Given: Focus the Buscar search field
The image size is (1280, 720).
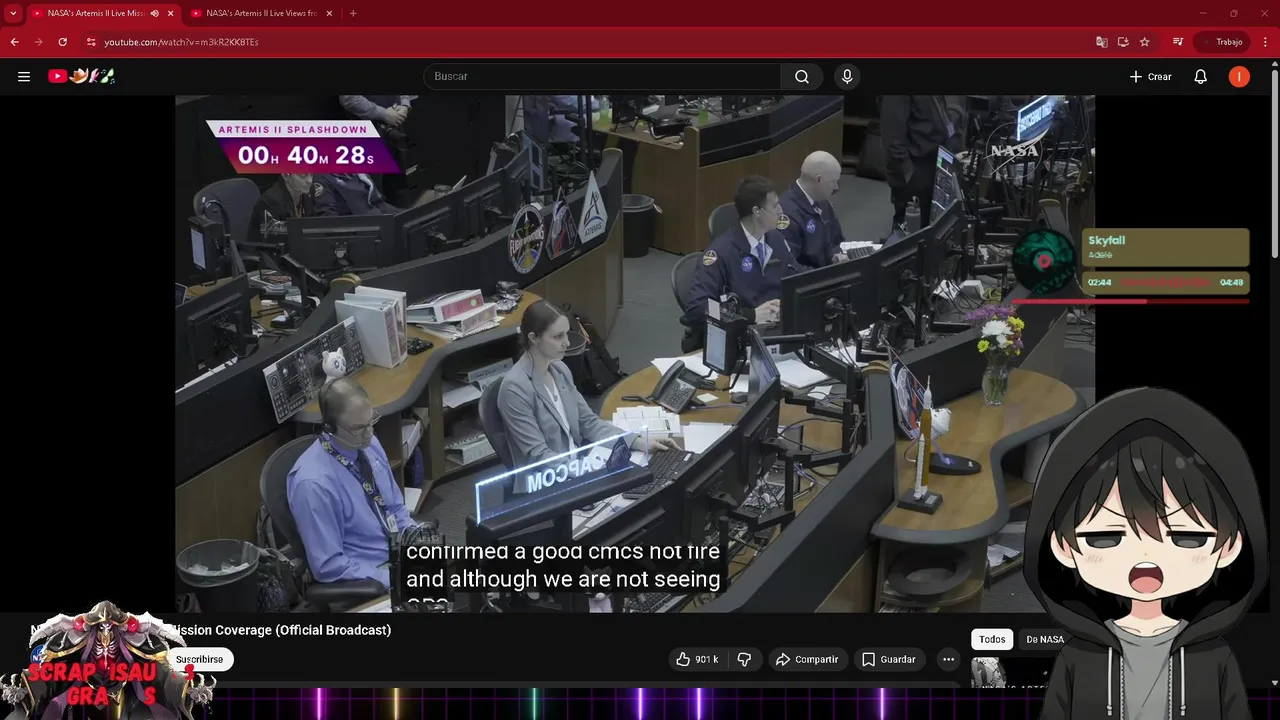Looking at the screenshot, I should click(602, 76).
